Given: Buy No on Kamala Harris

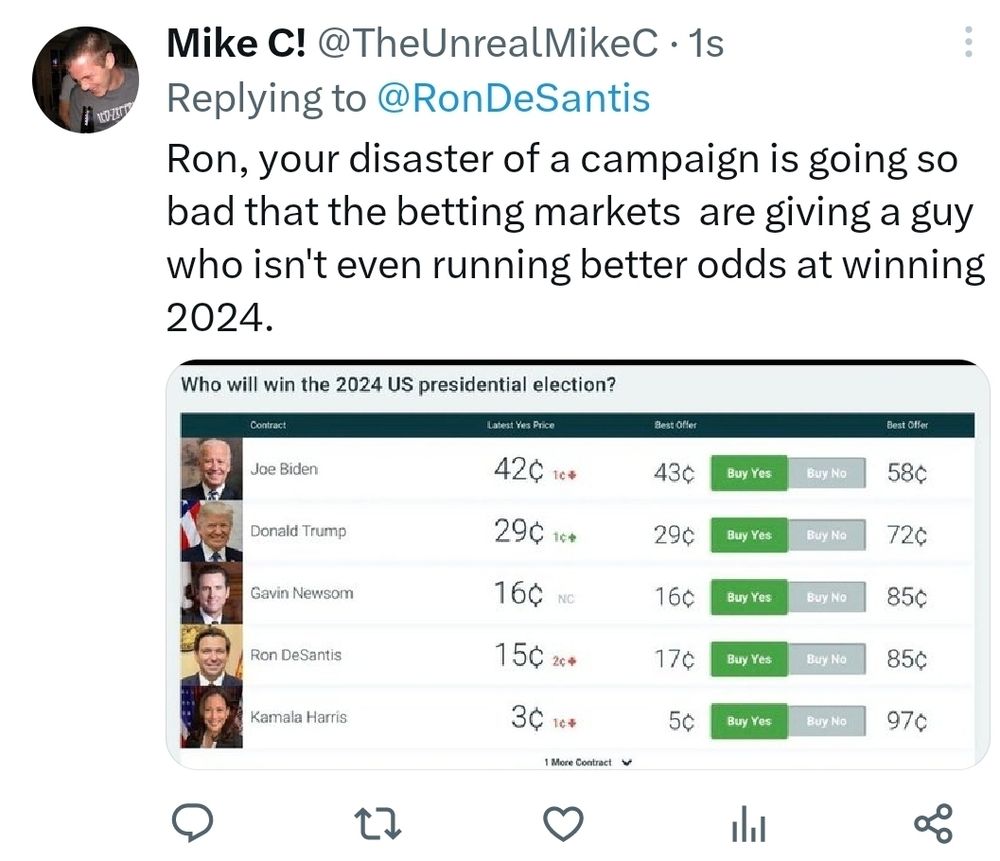Looking at the screenshot, I should pos(827,721).
